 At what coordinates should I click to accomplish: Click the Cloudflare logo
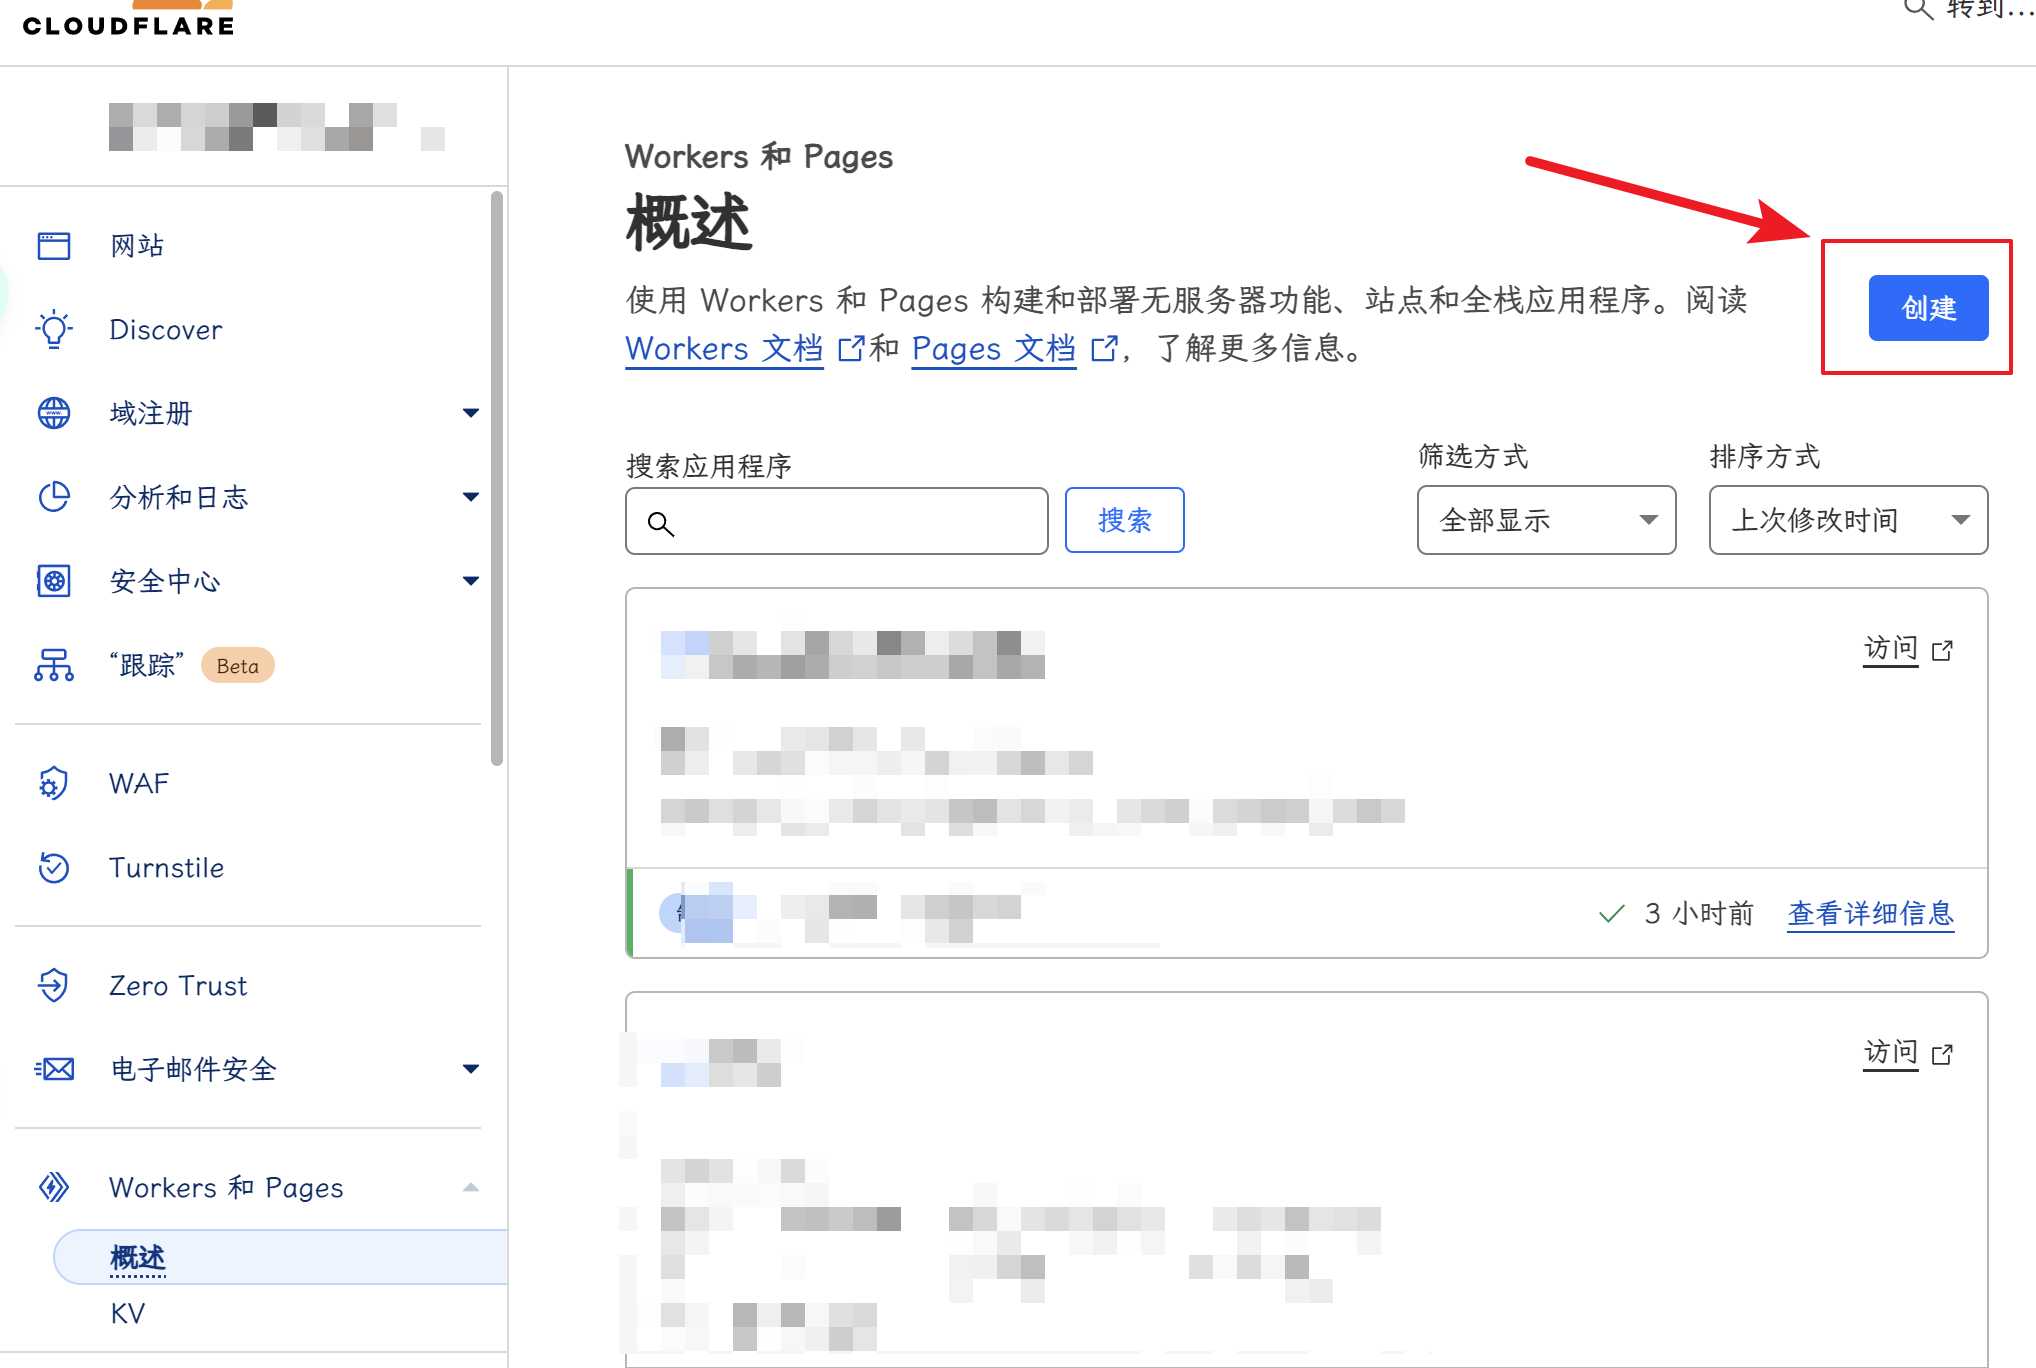128,20
